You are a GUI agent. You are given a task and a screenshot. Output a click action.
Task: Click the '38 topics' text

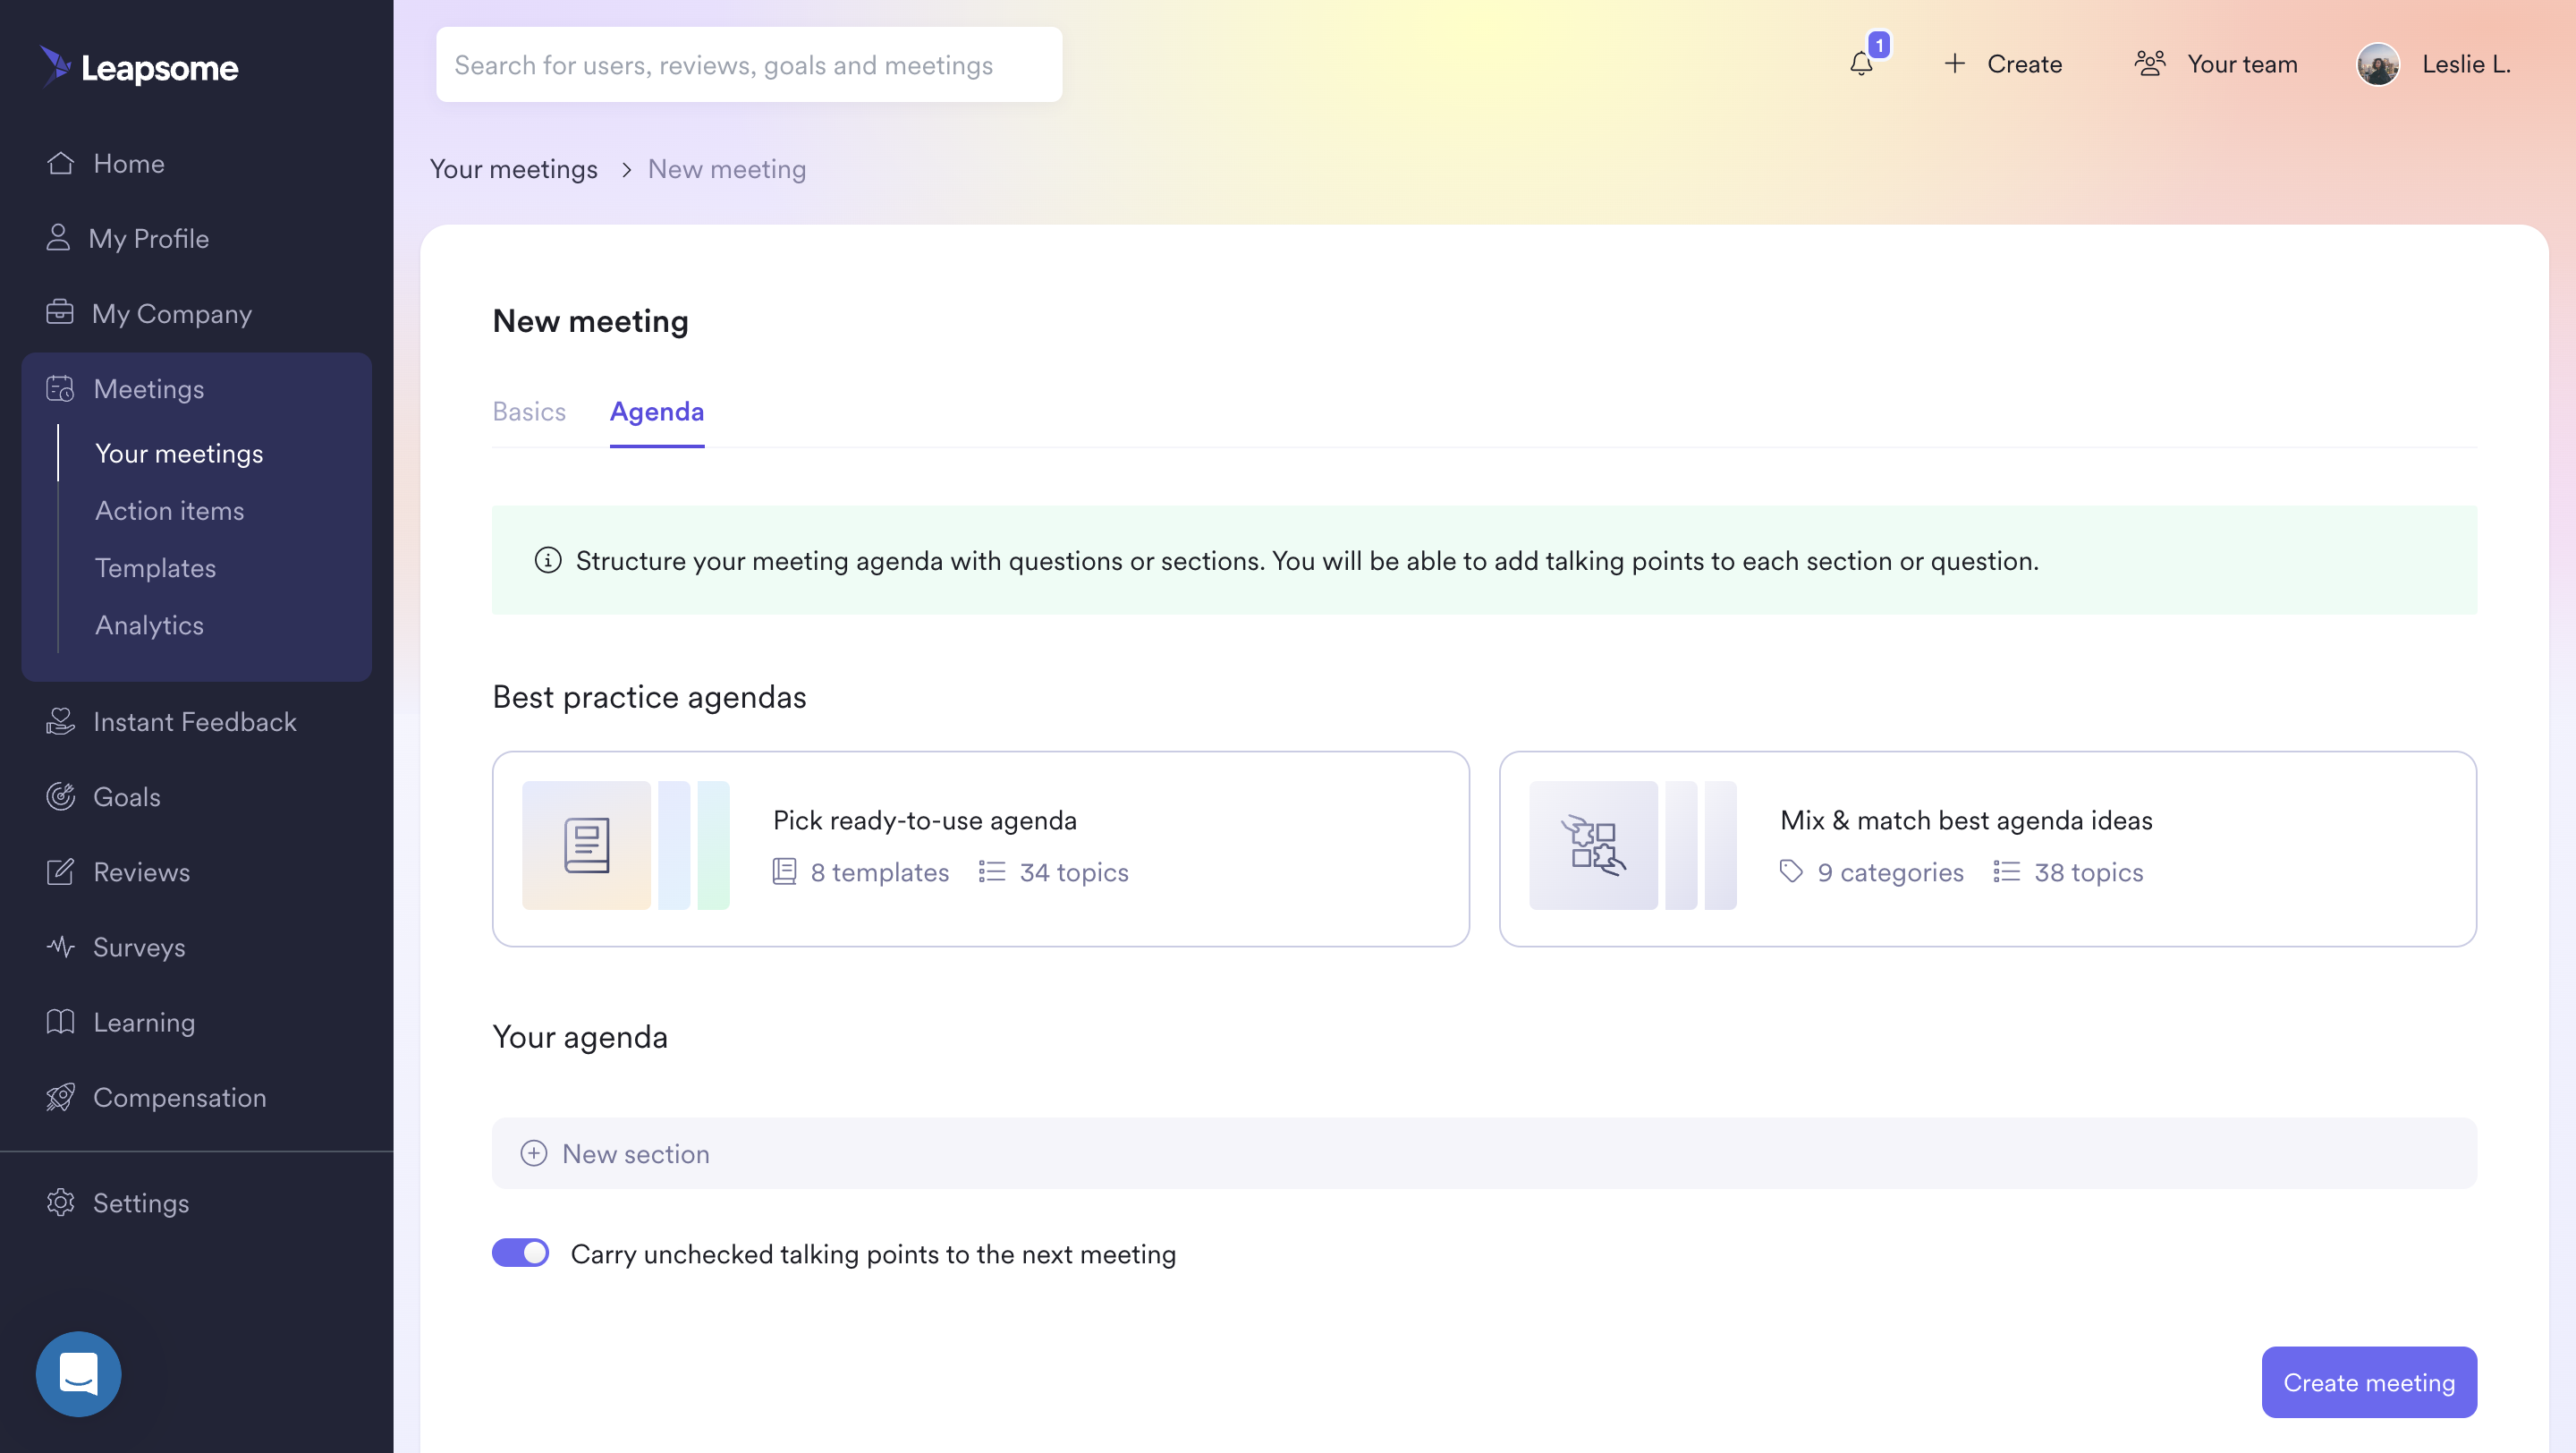[x=2089, y=872]
